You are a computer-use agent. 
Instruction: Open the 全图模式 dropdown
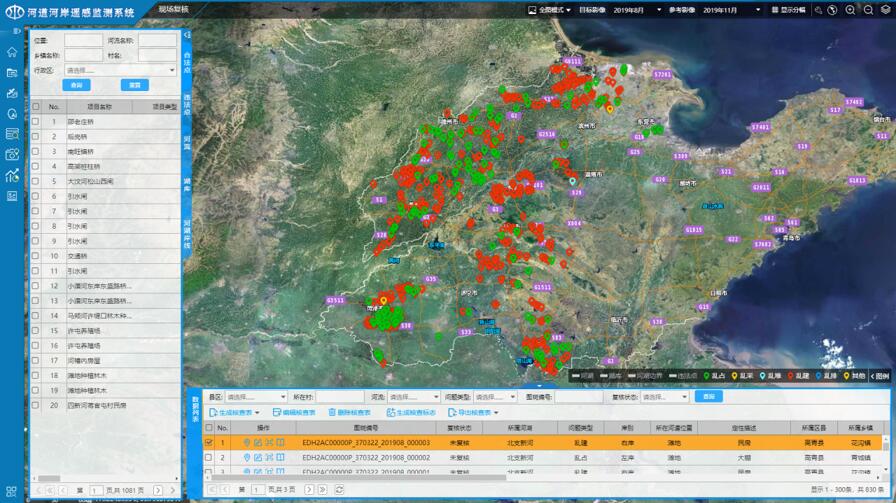pos(549,10)
